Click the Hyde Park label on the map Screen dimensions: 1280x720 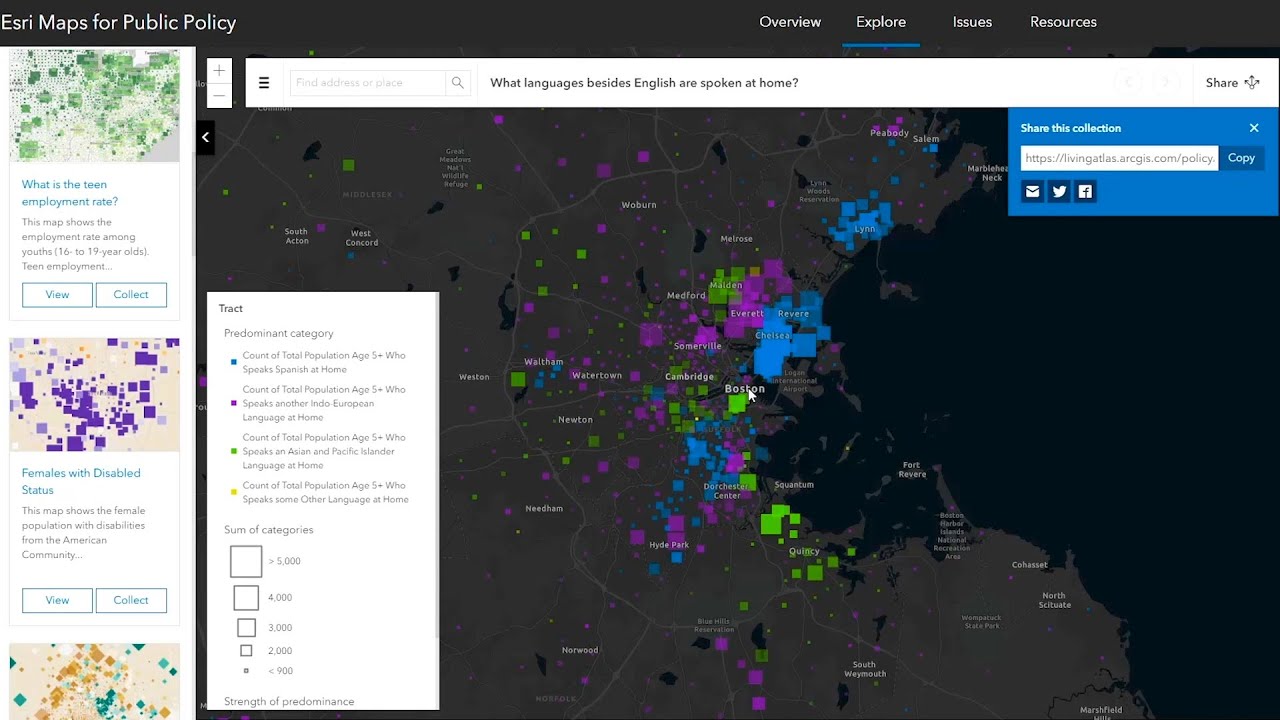669,545
